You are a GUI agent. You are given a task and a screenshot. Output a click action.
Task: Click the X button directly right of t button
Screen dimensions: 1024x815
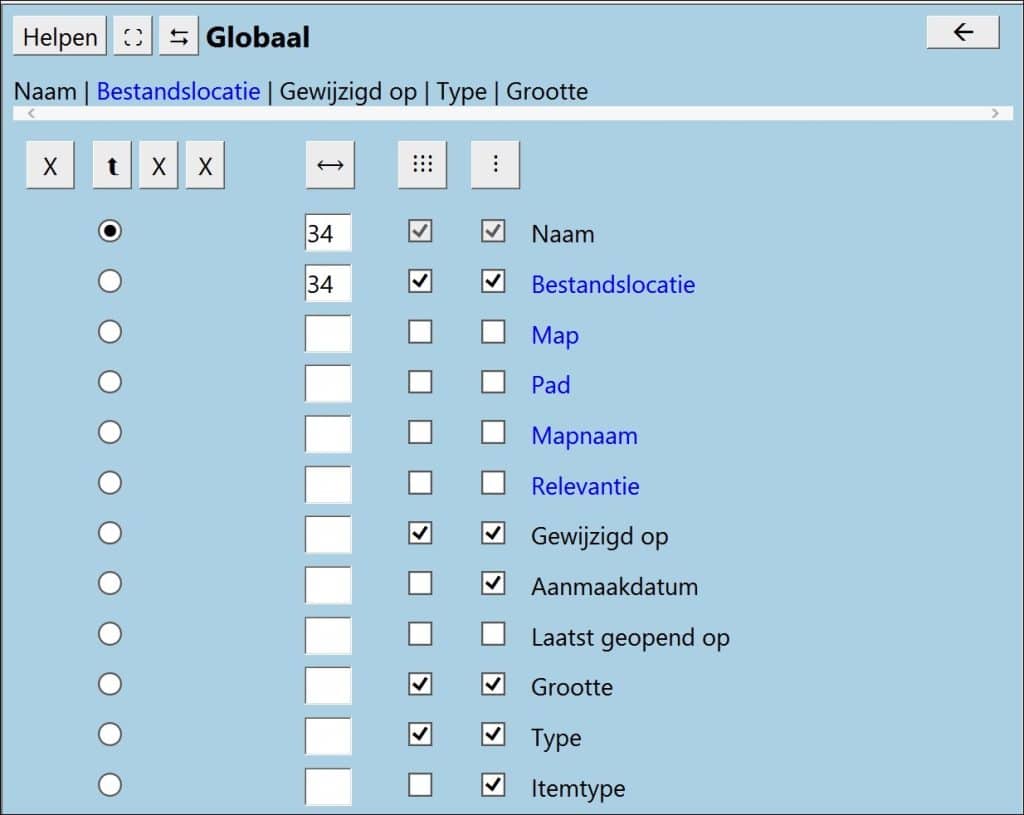click(159, 165)
